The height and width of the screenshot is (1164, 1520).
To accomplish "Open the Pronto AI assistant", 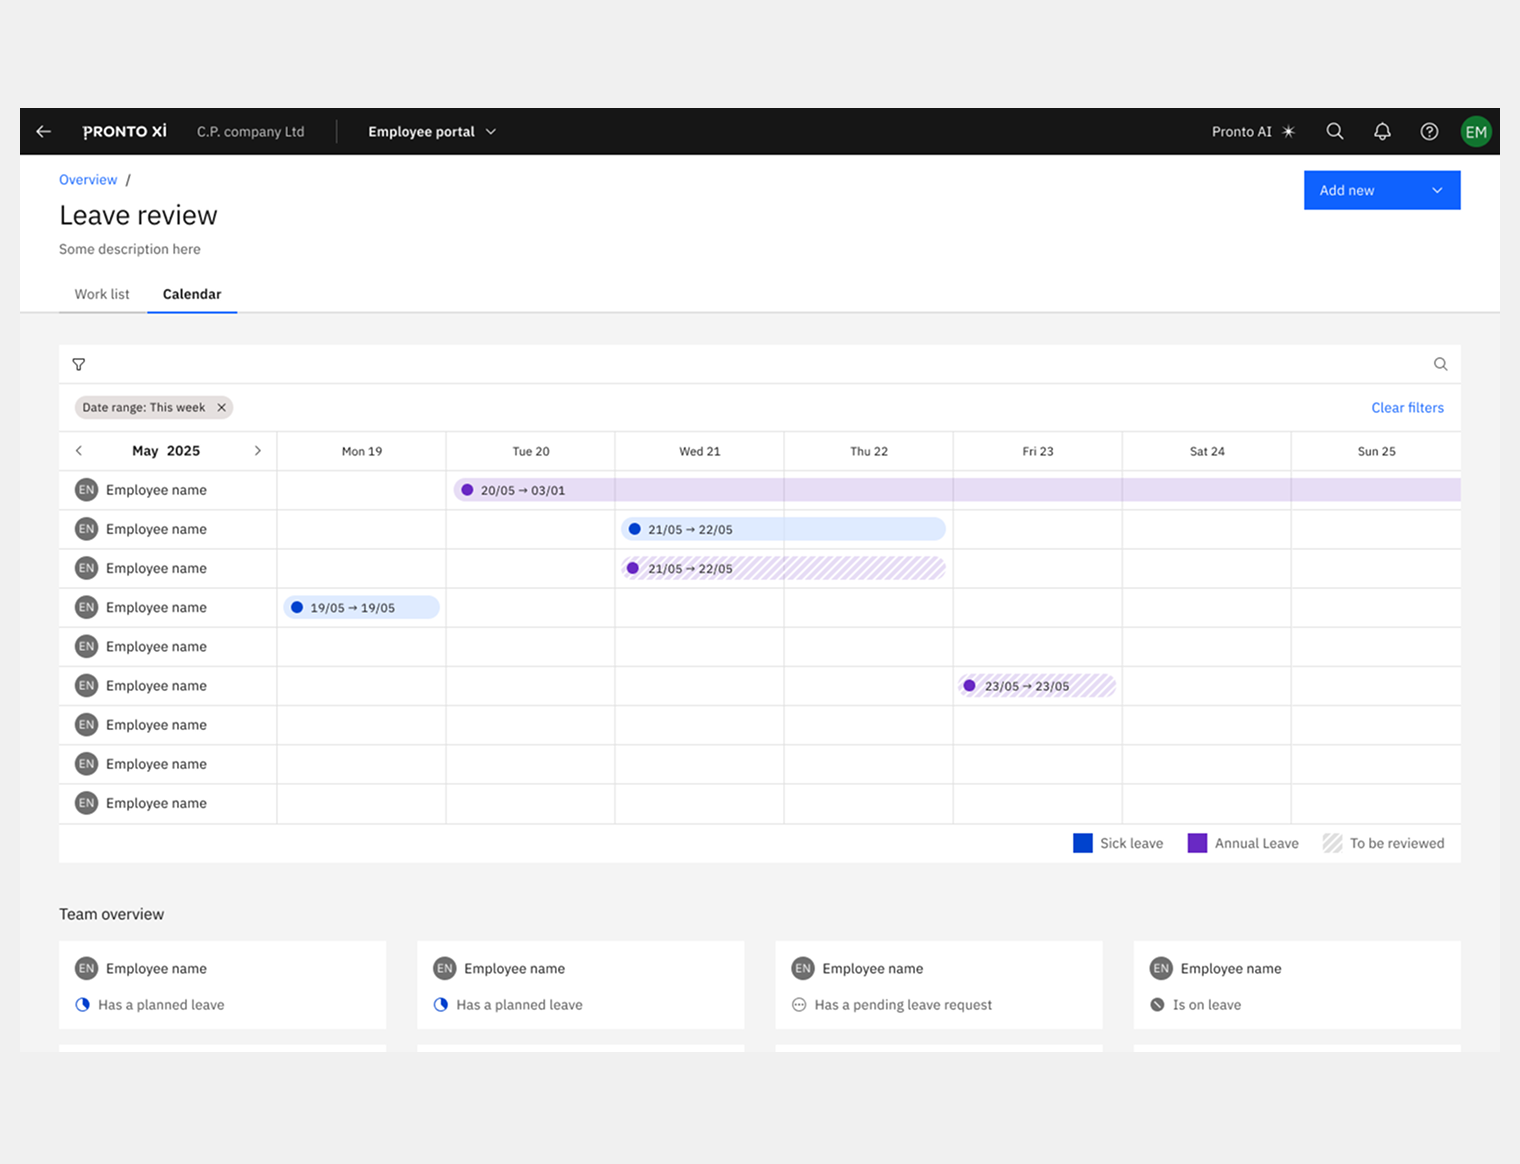I will click(x=1252, y=132).
